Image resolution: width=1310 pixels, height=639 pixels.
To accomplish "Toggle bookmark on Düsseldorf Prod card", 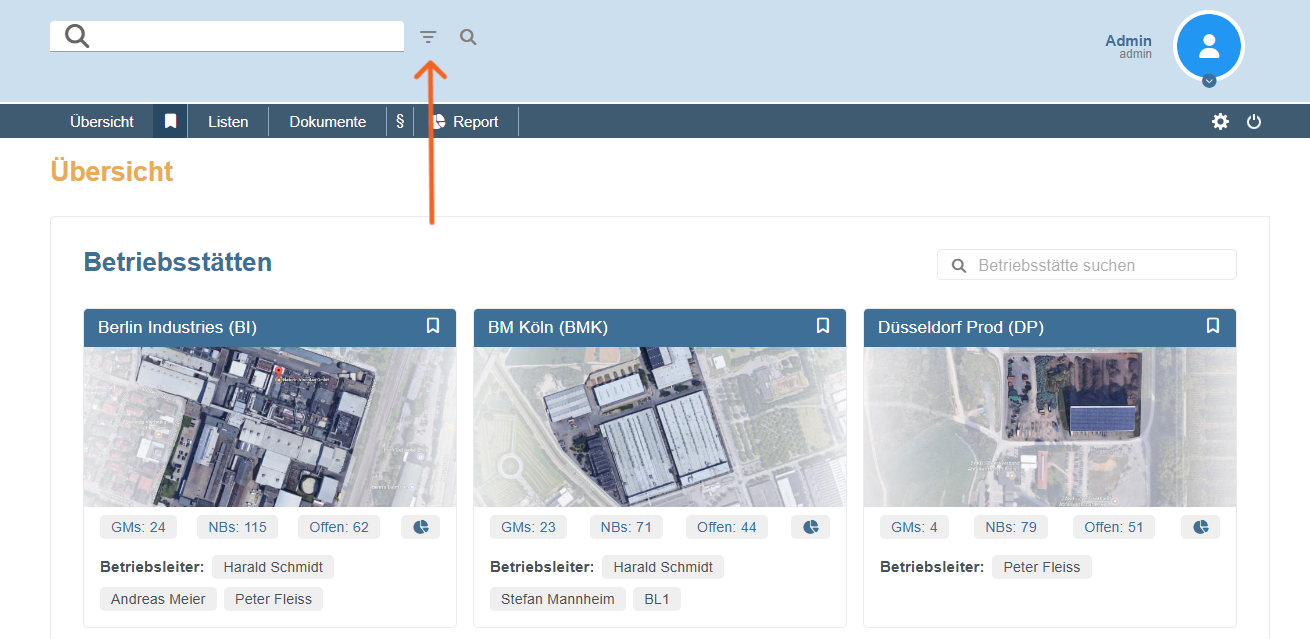I will tap(1213, 326).
